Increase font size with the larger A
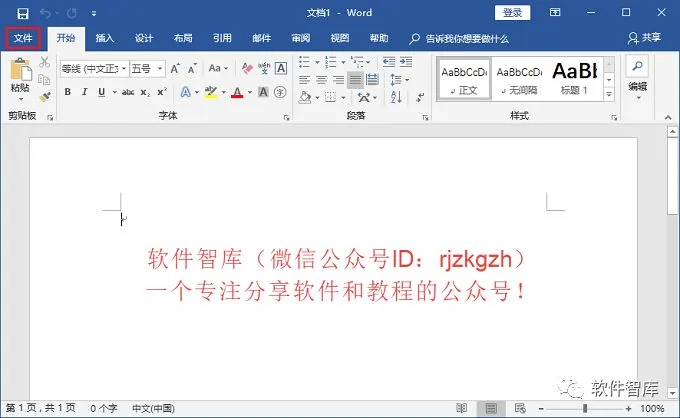 point(175,69)
